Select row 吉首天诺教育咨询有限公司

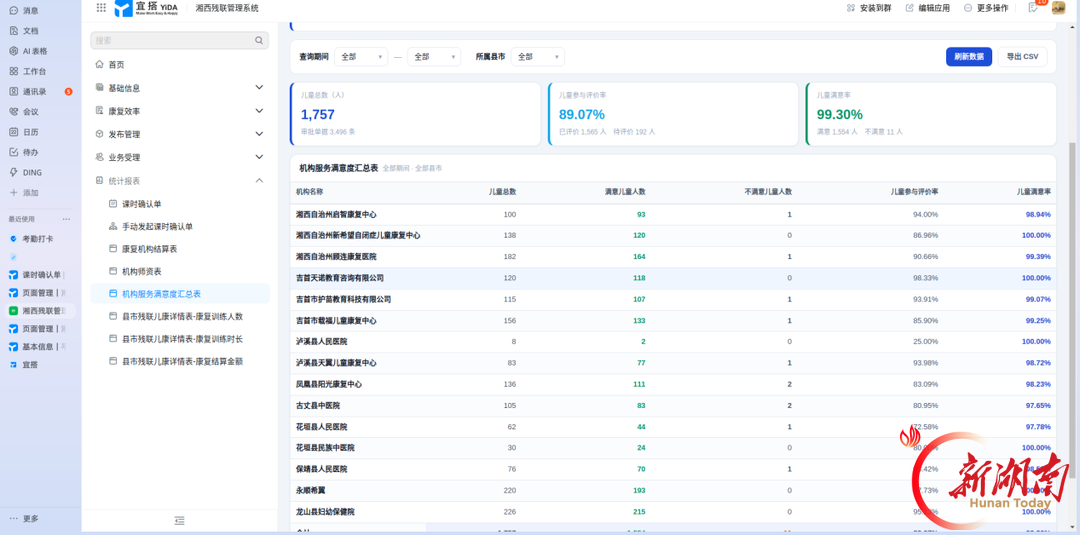tap(673, 278)
